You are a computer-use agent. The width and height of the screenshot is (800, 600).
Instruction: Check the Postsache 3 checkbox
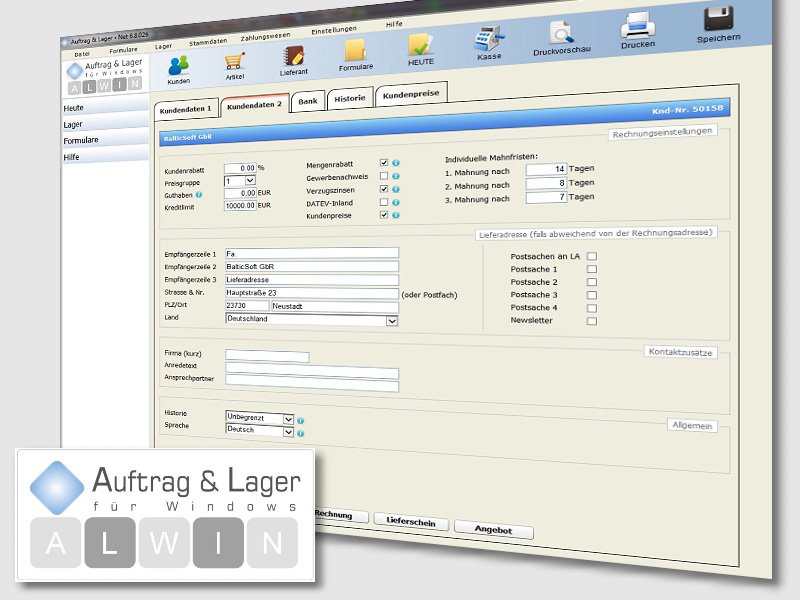click(592, 295)
